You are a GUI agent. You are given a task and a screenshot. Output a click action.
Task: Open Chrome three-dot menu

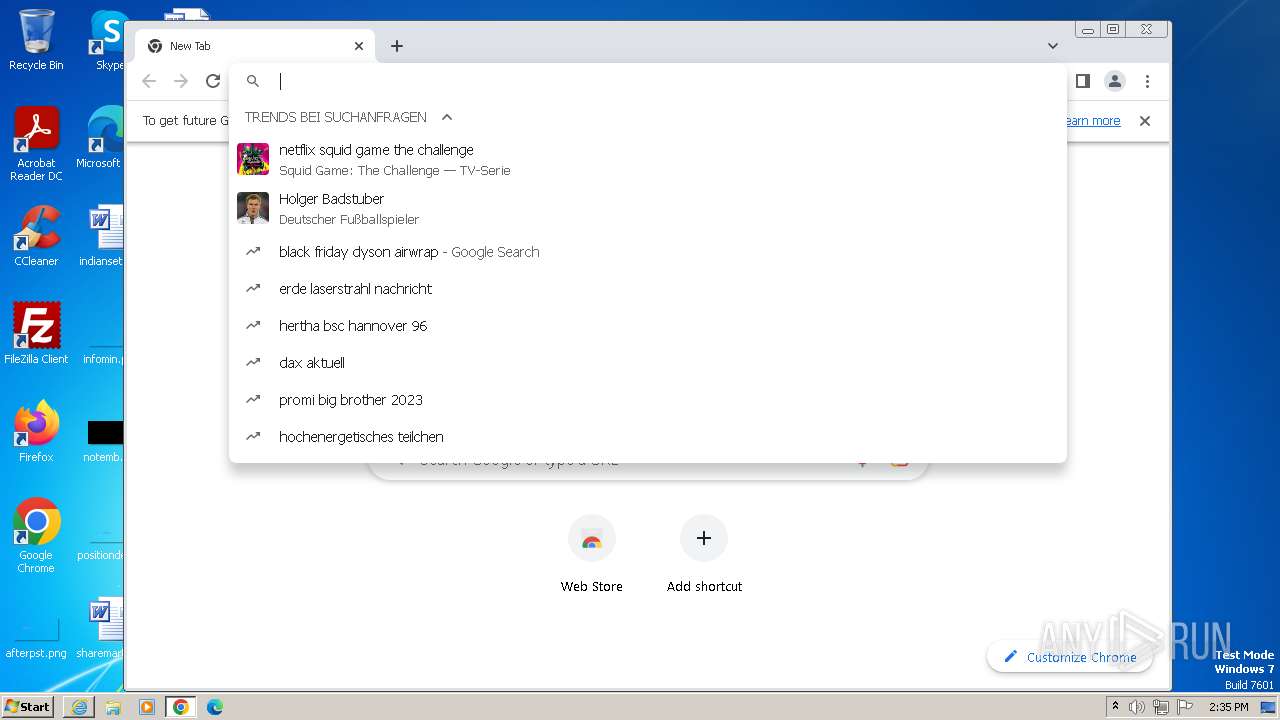[1147, 81]
